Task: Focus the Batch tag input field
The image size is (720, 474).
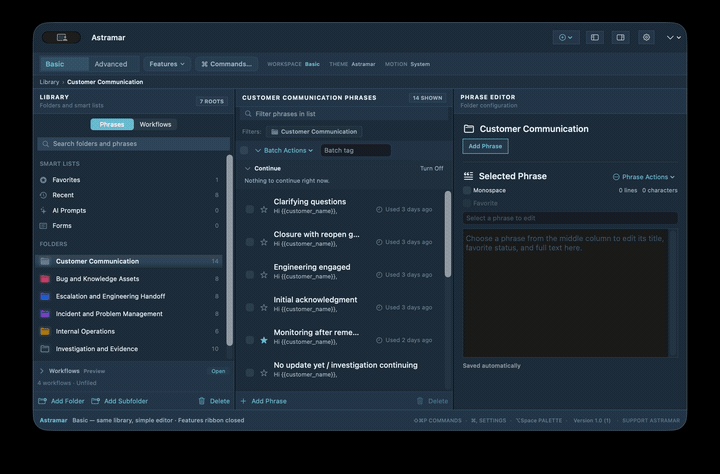Action: [x=356, y=150]
